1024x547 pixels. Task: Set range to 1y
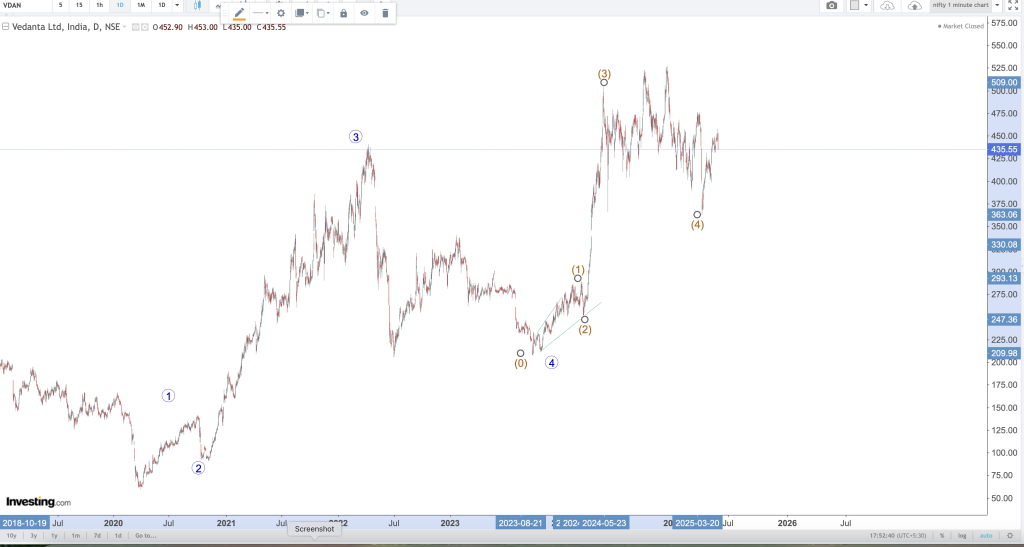[x=54, y=535]
